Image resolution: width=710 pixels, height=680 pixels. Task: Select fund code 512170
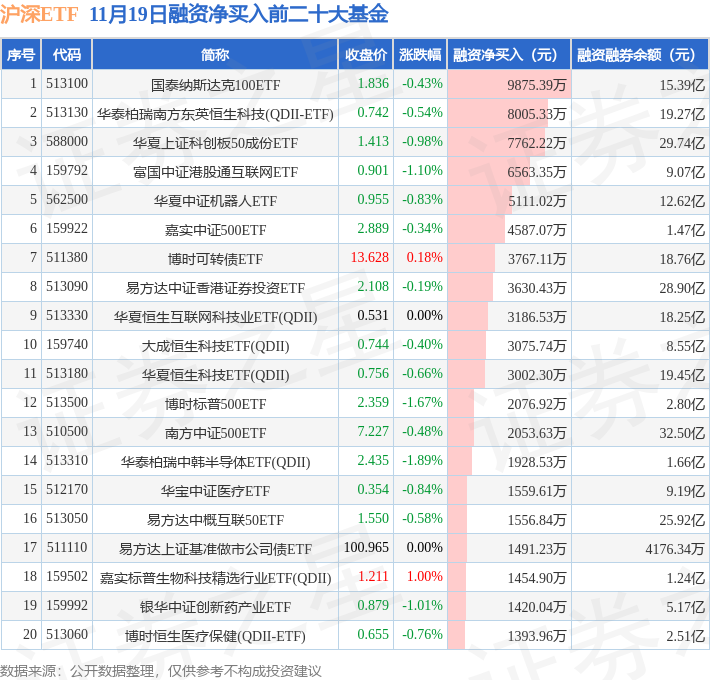click(x=67, y=489)
